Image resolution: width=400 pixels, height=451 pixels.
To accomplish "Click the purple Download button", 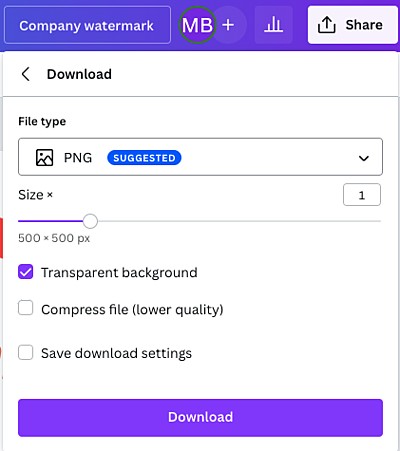I will pyautogui.click(x=200, y=418).
